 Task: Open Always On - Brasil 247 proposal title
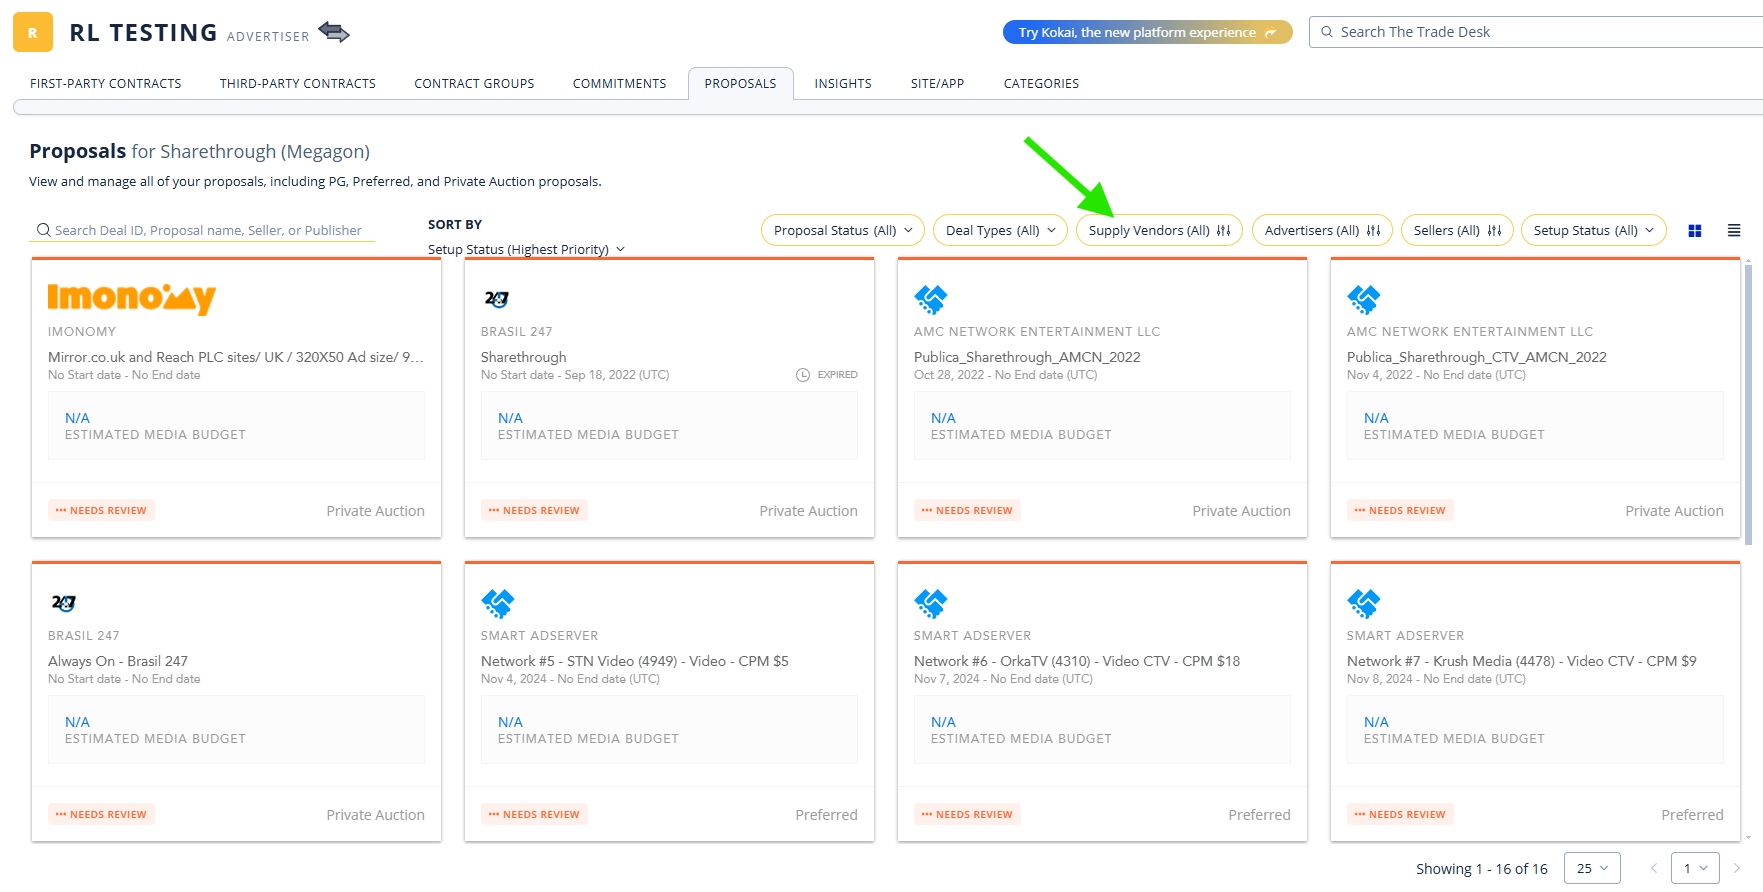click(x=118, y=661)
